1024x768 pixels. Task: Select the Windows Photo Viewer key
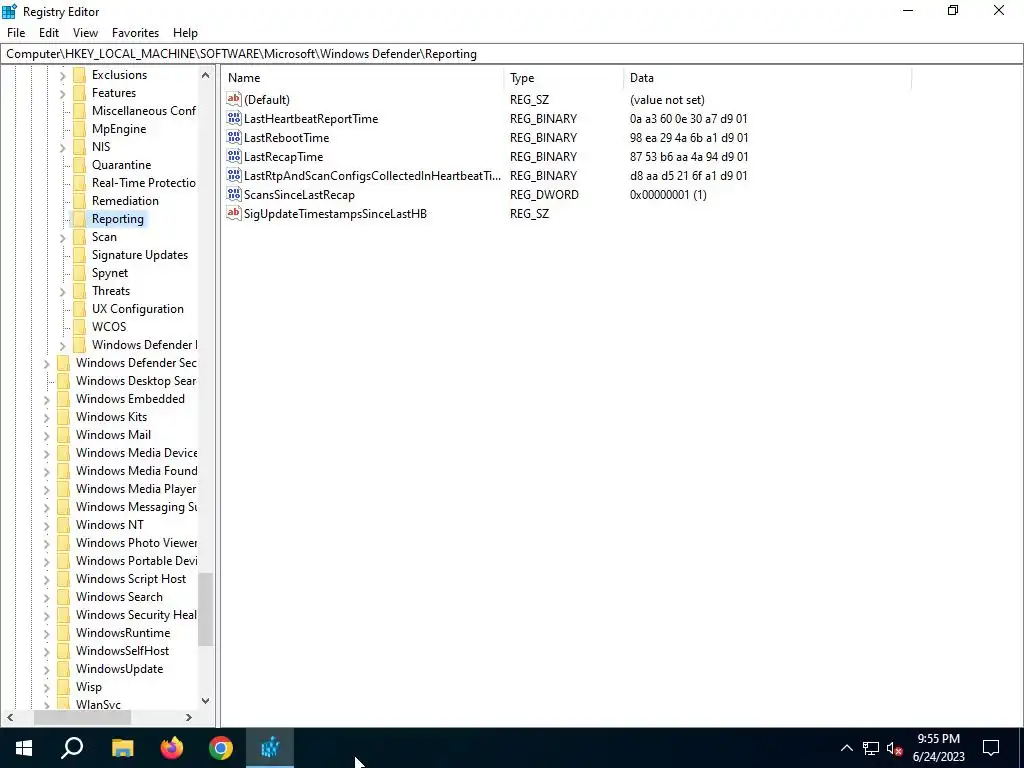[136, 543]
